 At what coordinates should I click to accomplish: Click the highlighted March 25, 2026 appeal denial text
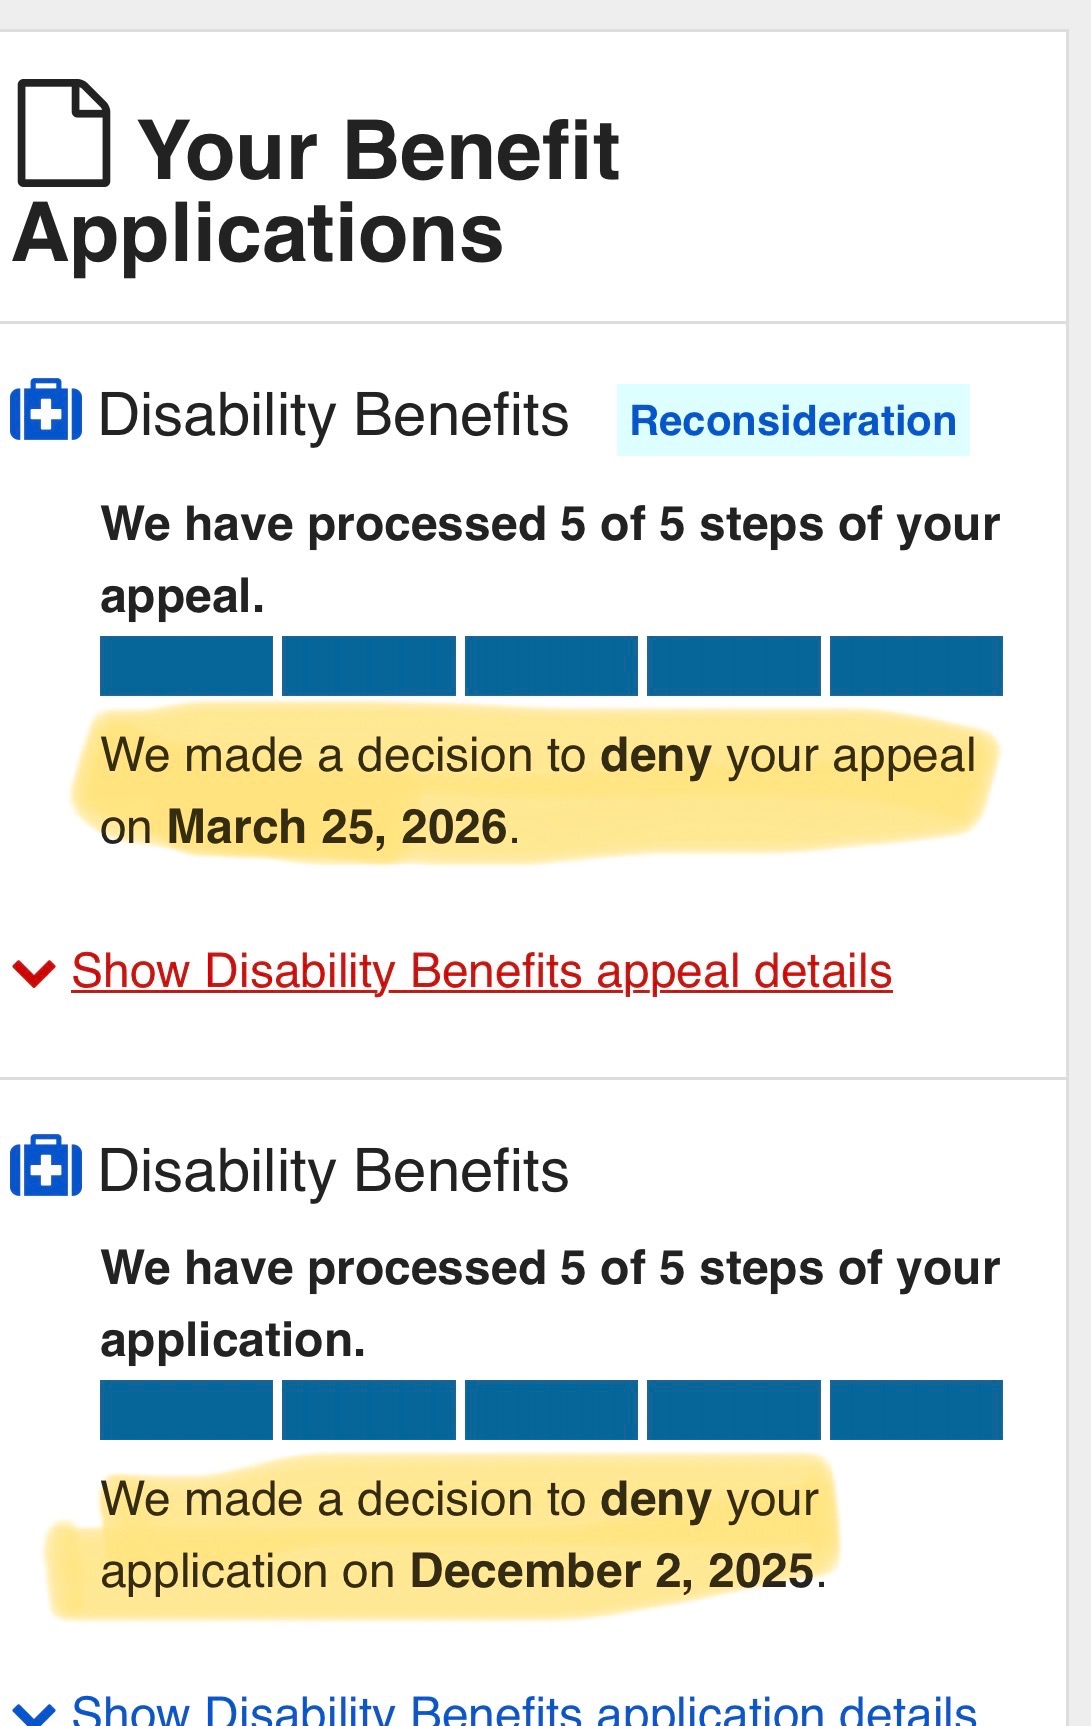coord(538,791)
